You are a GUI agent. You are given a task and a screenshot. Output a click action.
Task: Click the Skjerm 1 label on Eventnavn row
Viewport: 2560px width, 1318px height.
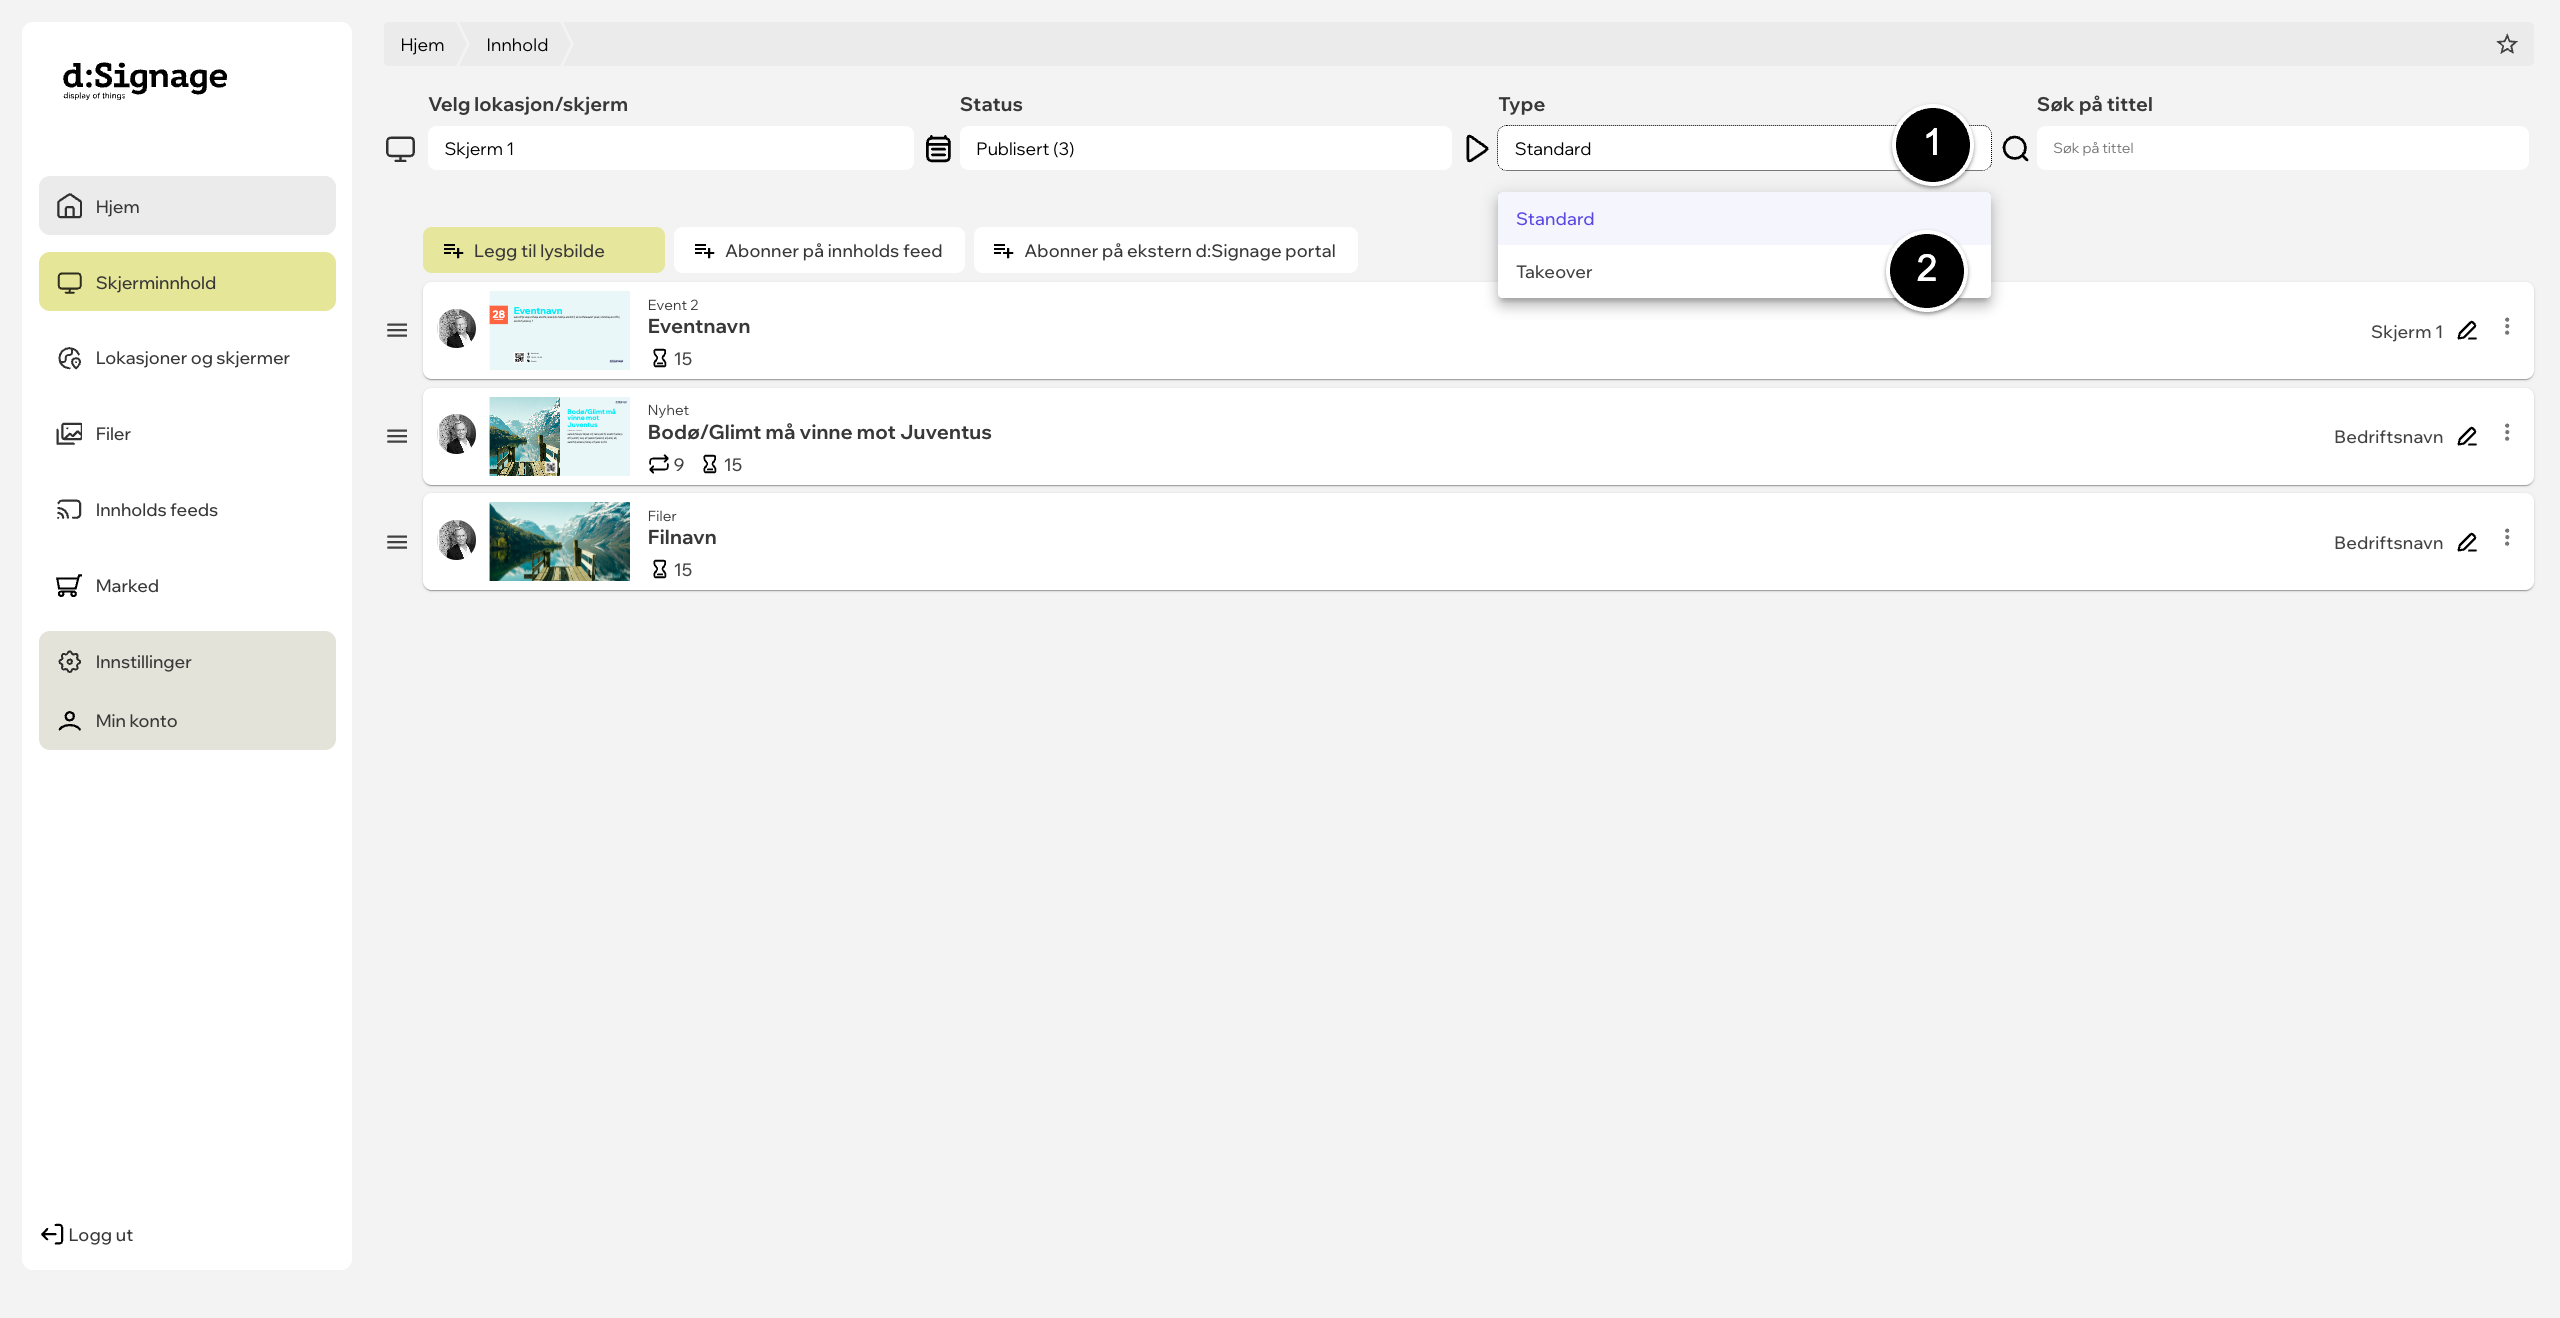(x=2406, y=332)
